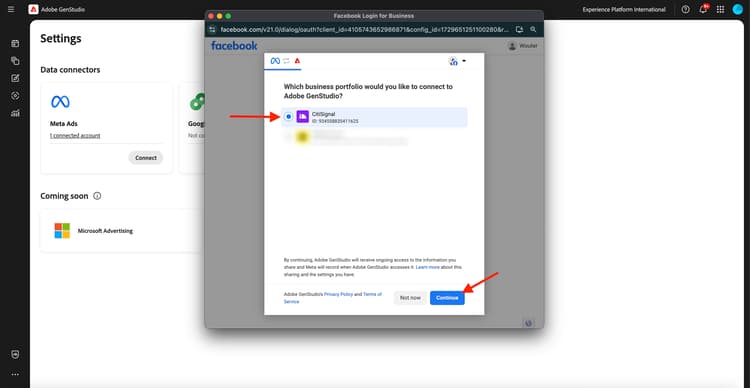Click the Meta Ads card title

pyautogui.click(x=64, y=123)
